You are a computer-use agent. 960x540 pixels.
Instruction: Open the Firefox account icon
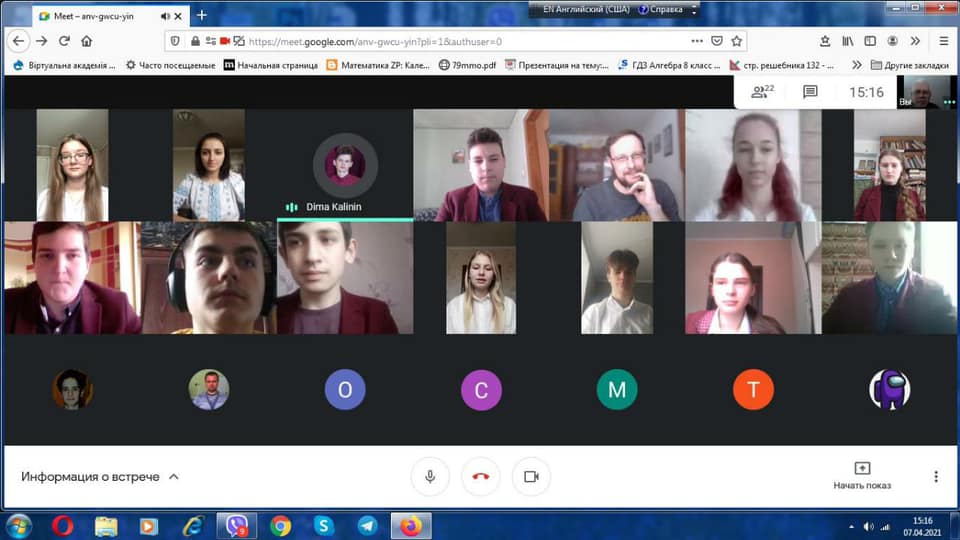[x=893, y=41]
